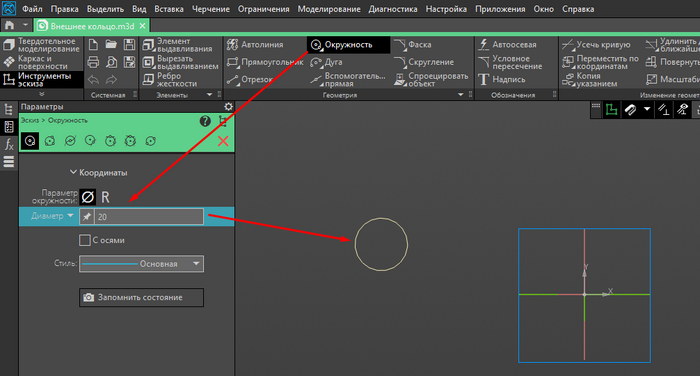The image size is (700, 376).
Task: Open help question mark in parameters header
Action: point(205,121)
